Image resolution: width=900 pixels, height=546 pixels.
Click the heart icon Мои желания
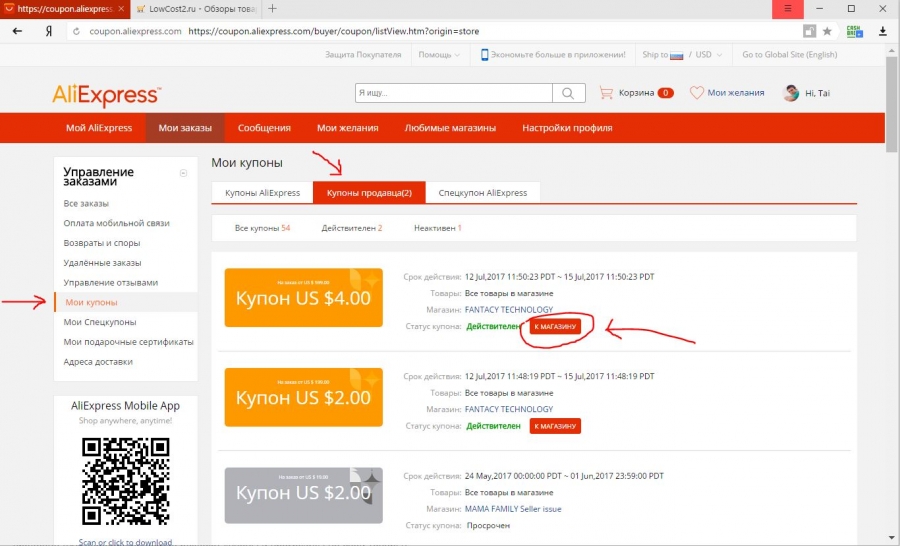pos(696,92)
